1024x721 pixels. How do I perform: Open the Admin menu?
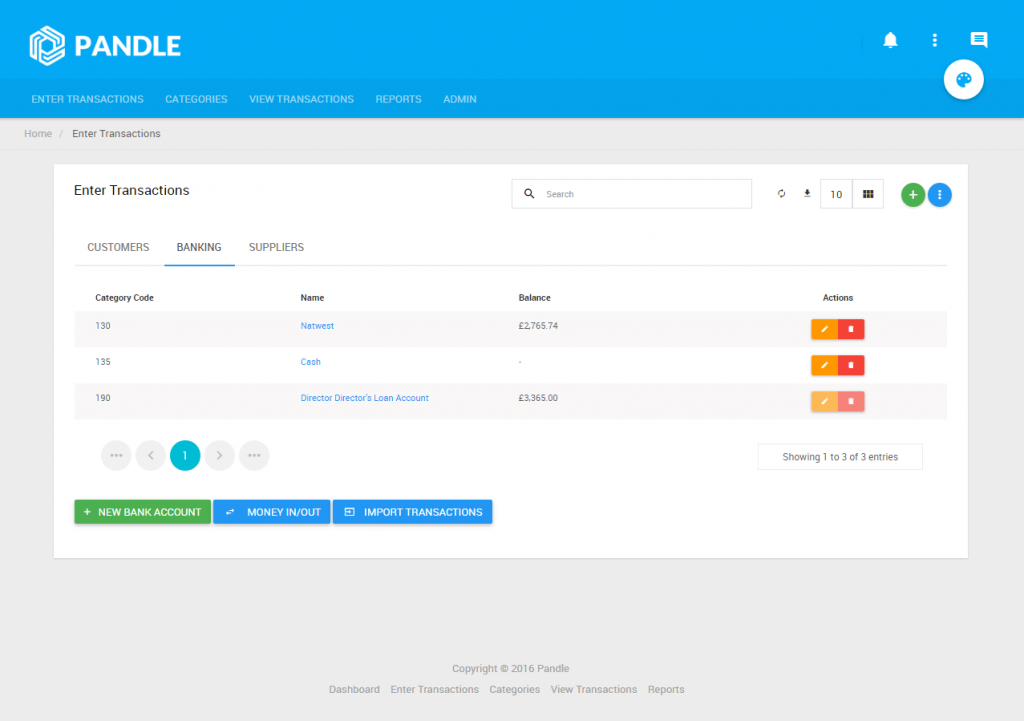460,99
